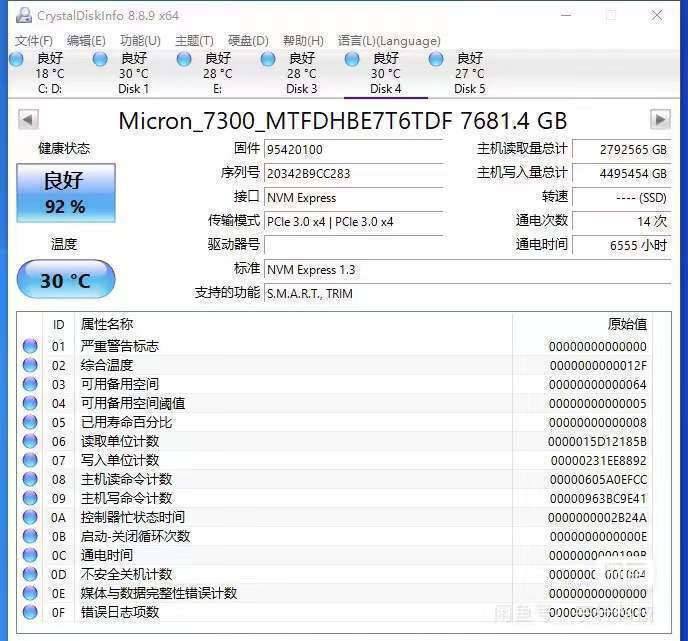Viewport: 688px width, 641px height.
Task: Click the features field S.M.A.R.T., TRIM
Action: [x=468, y=293]
